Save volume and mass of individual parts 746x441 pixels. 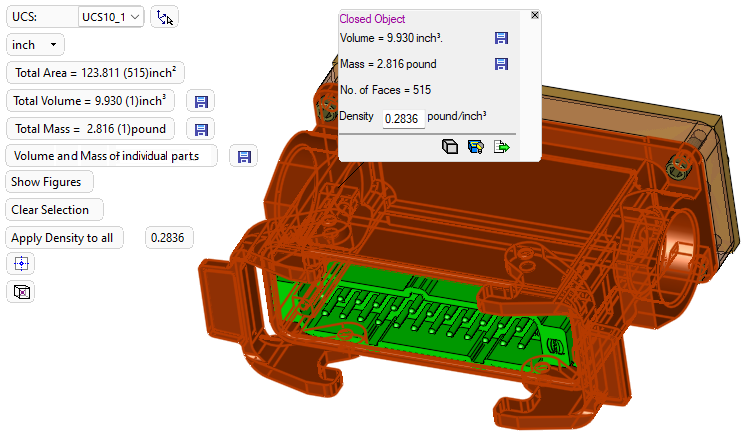243,156
